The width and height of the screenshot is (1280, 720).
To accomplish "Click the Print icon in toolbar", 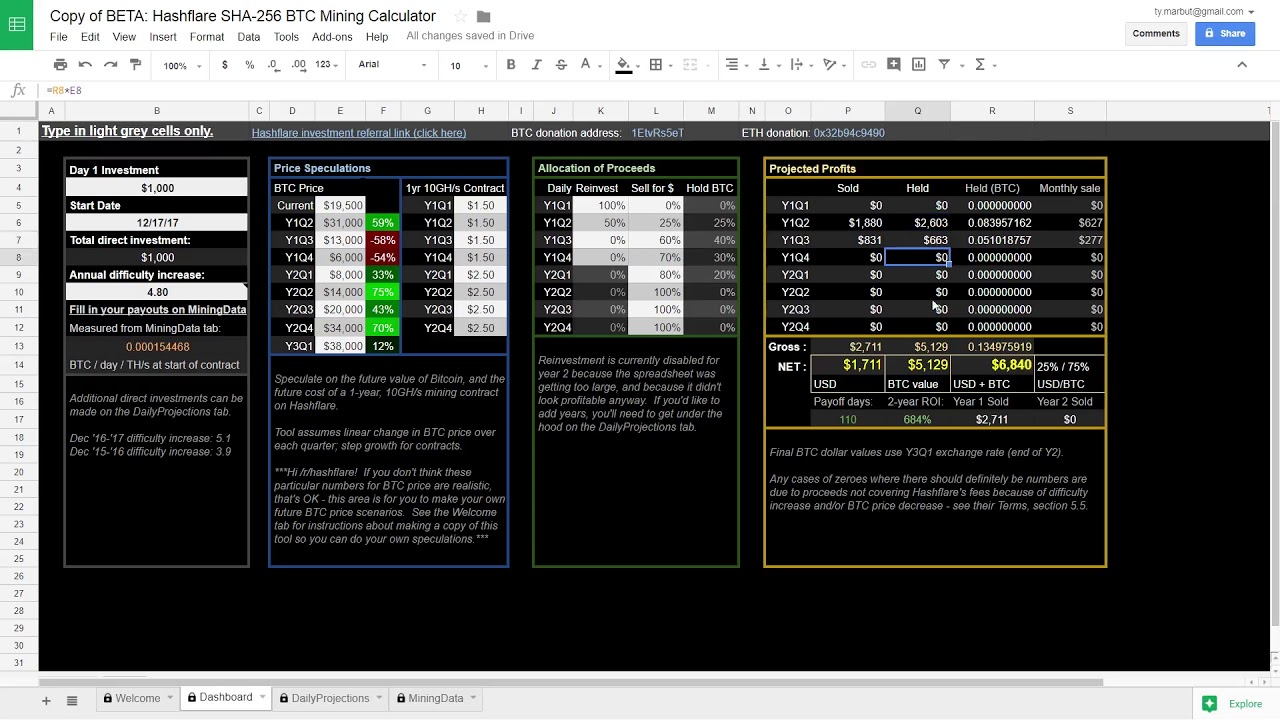I will pyautogui.click(x=60, y=64).
